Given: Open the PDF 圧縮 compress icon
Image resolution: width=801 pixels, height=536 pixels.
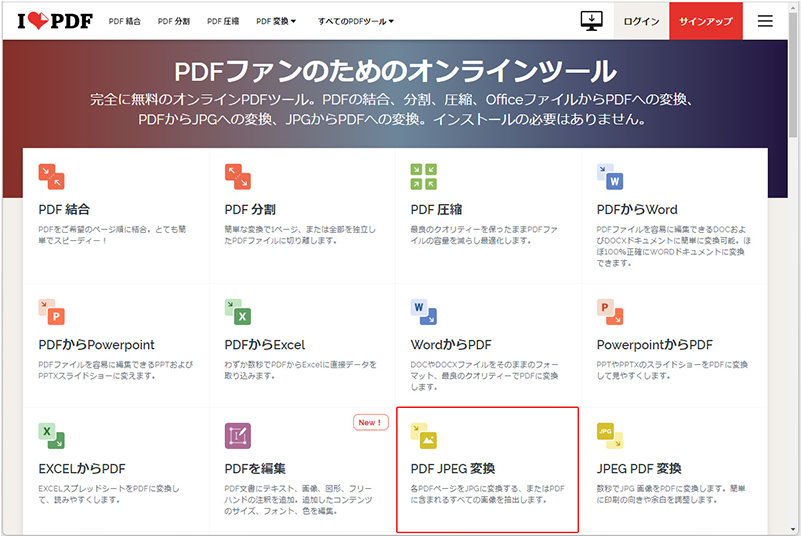Looking at the screenshot, I should point(423,176).
